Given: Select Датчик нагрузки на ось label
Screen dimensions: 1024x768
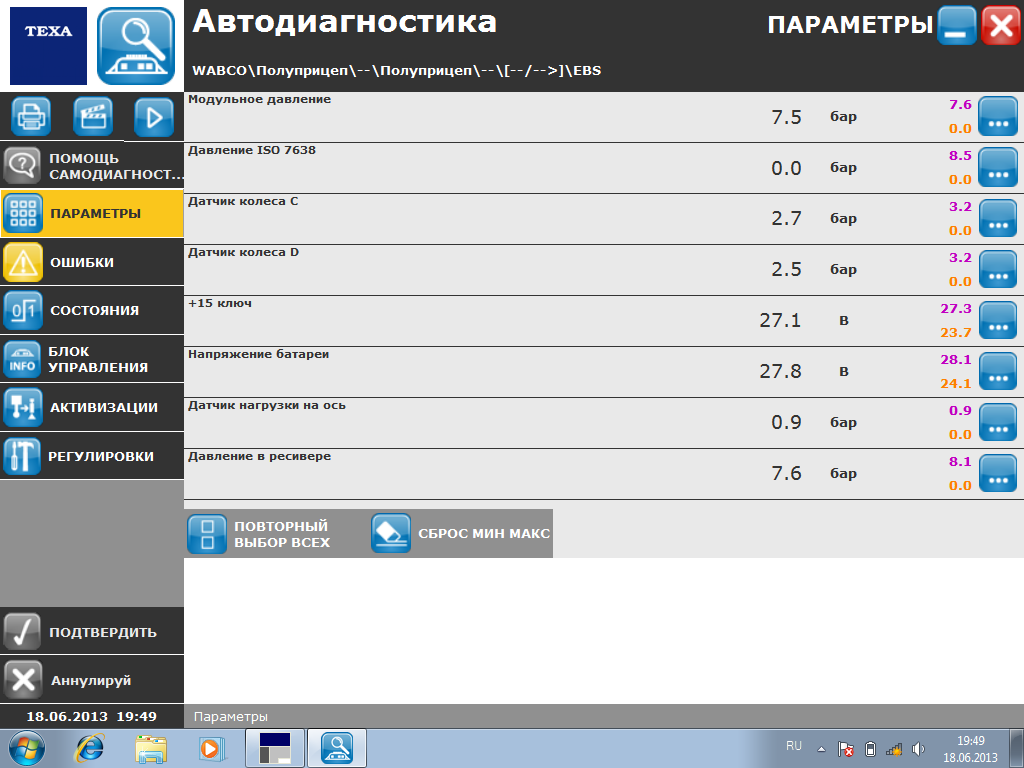Looking at the screenshot, I should tap(266, 405).
